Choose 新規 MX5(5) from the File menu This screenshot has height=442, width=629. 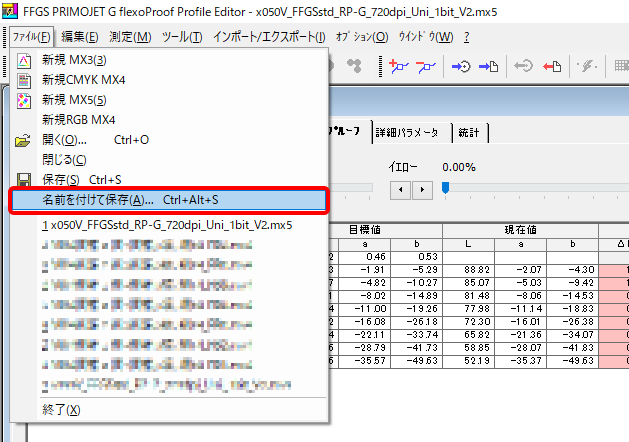click(168, 100)
